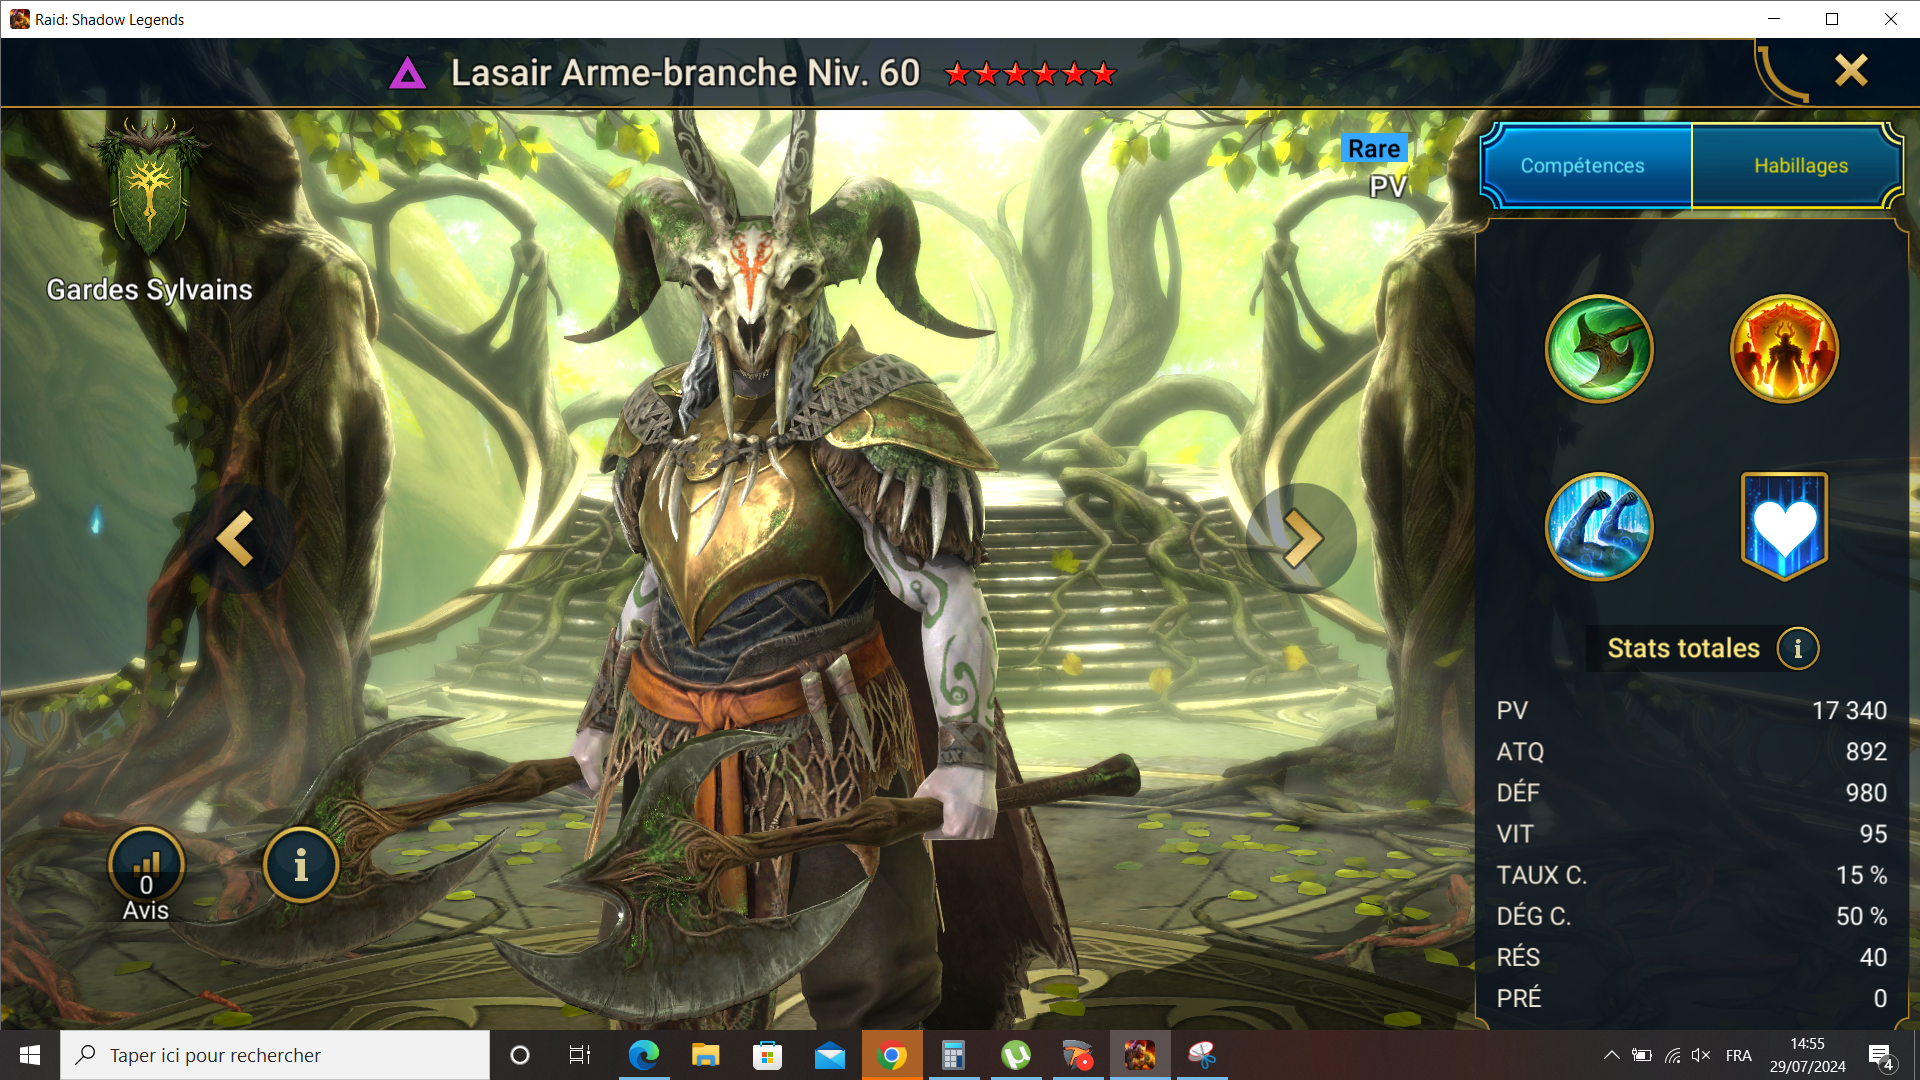
Task: Open the fiery warrior skill icon
Action: pyautogui.click(x=1784, y=349)
